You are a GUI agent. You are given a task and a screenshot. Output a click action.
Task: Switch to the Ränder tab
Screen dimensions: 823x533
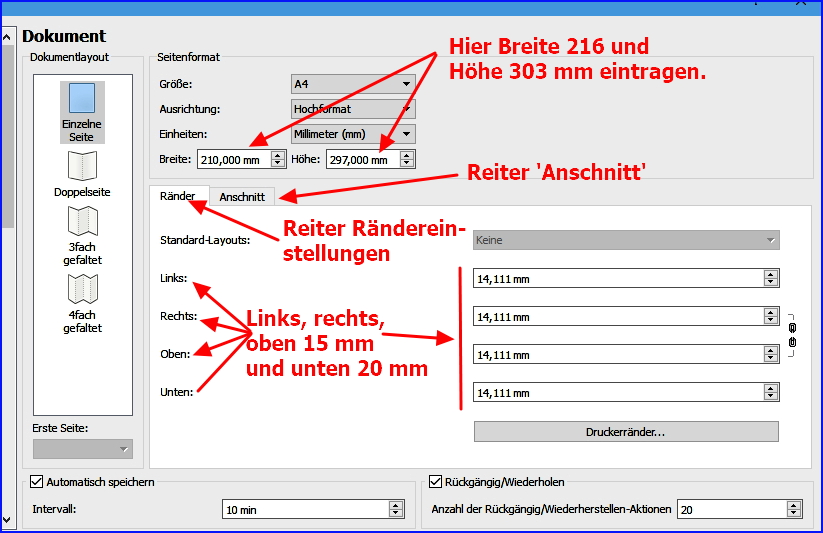coord(177,196)
